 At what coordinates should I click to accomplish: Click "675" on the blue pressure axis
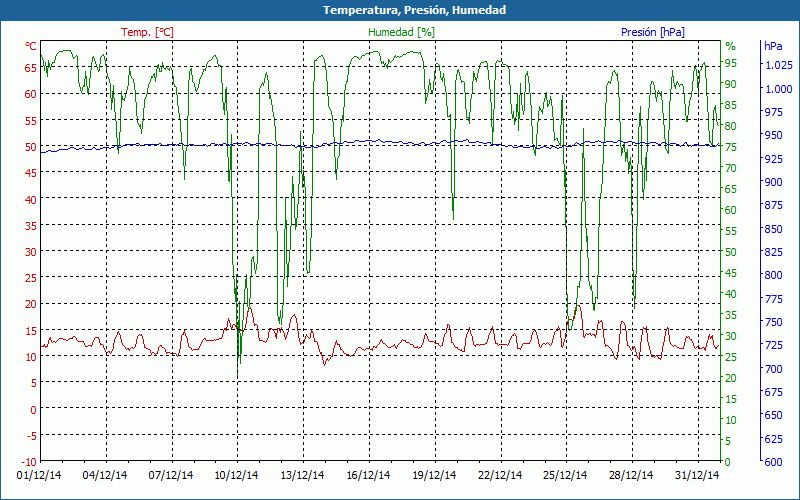point(773,392)
